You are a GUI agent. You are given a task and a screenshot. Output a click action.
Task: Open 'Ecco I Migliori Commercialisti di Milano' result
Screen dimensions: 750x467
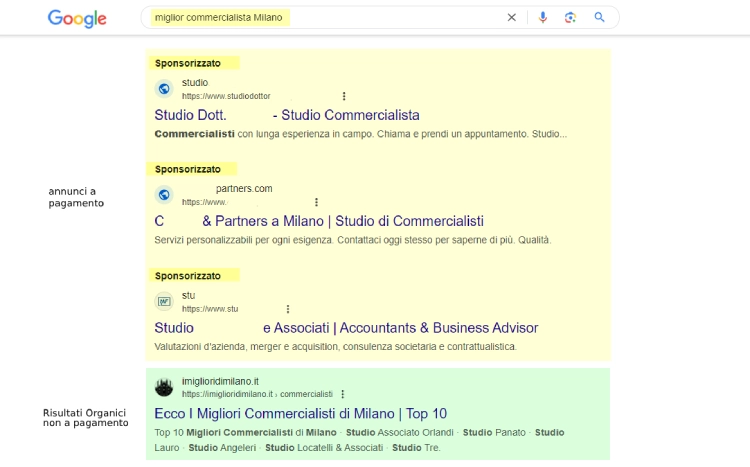300,413
